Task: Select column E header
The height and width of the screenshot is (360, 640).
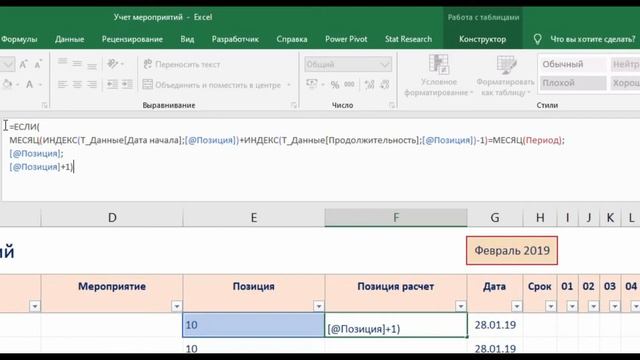Action: point(254,218)
